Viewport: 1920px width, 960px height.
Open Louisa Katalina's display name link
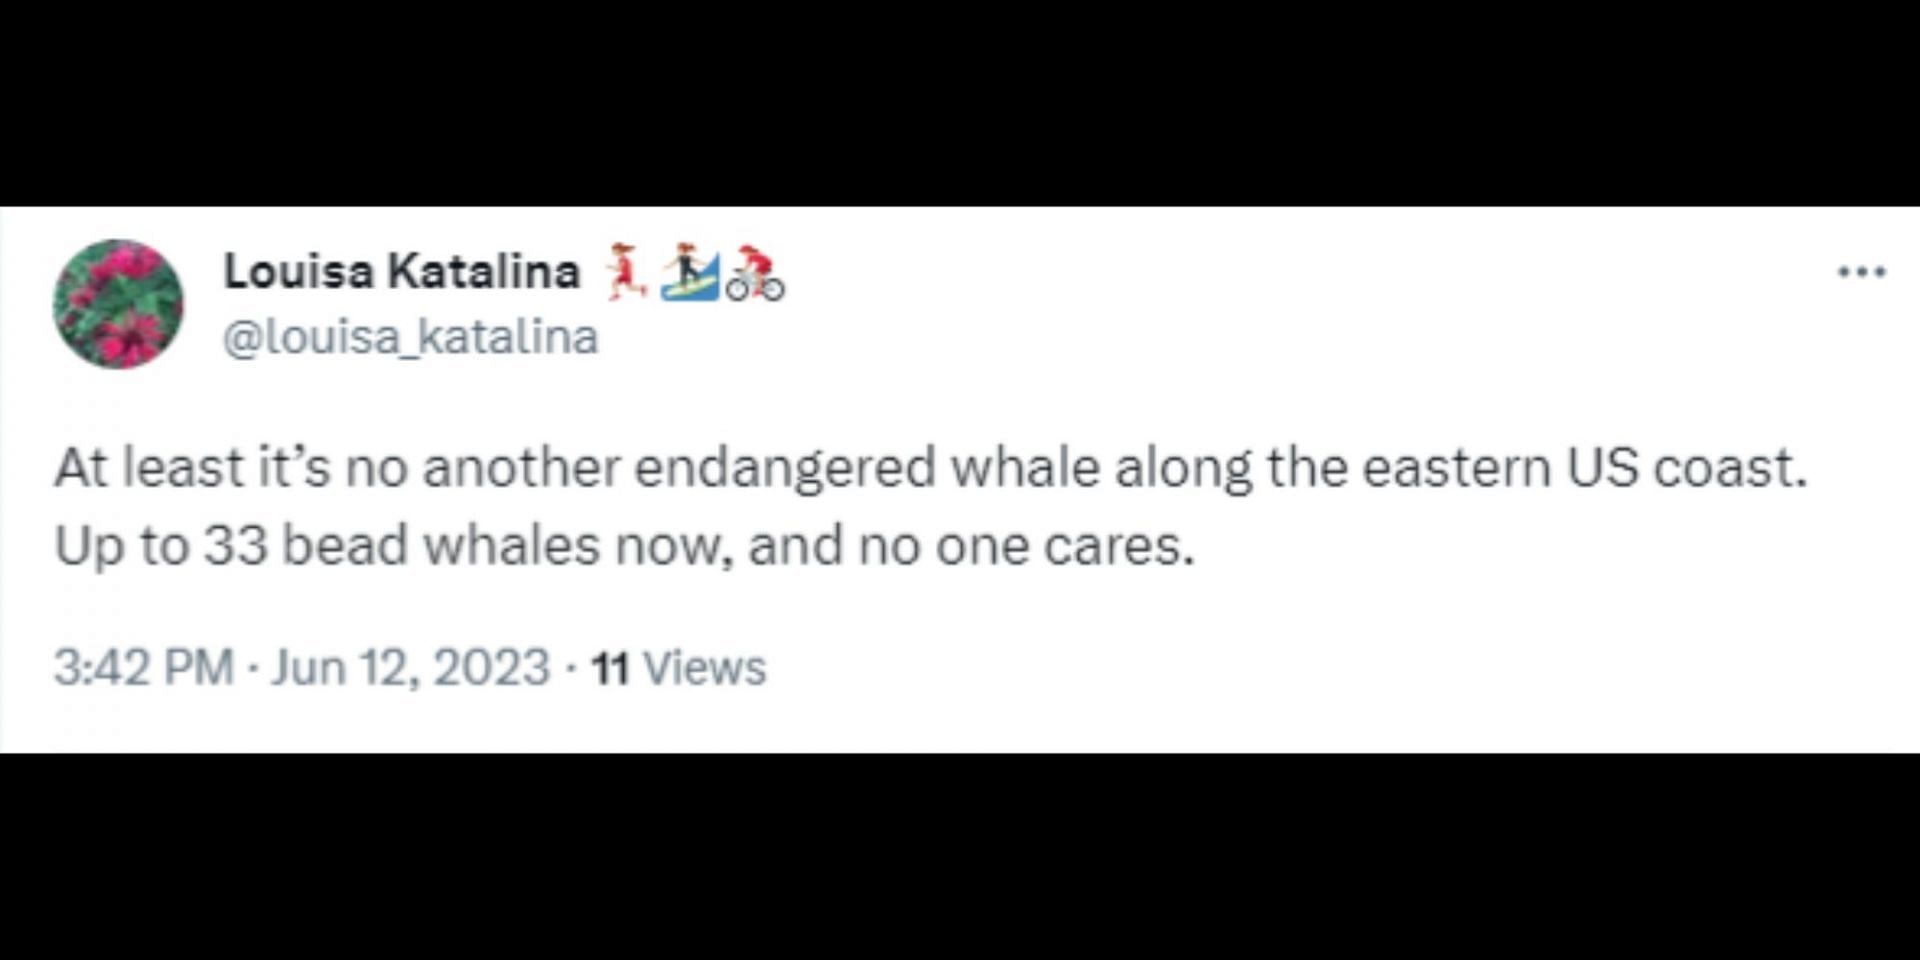[402, 271]
